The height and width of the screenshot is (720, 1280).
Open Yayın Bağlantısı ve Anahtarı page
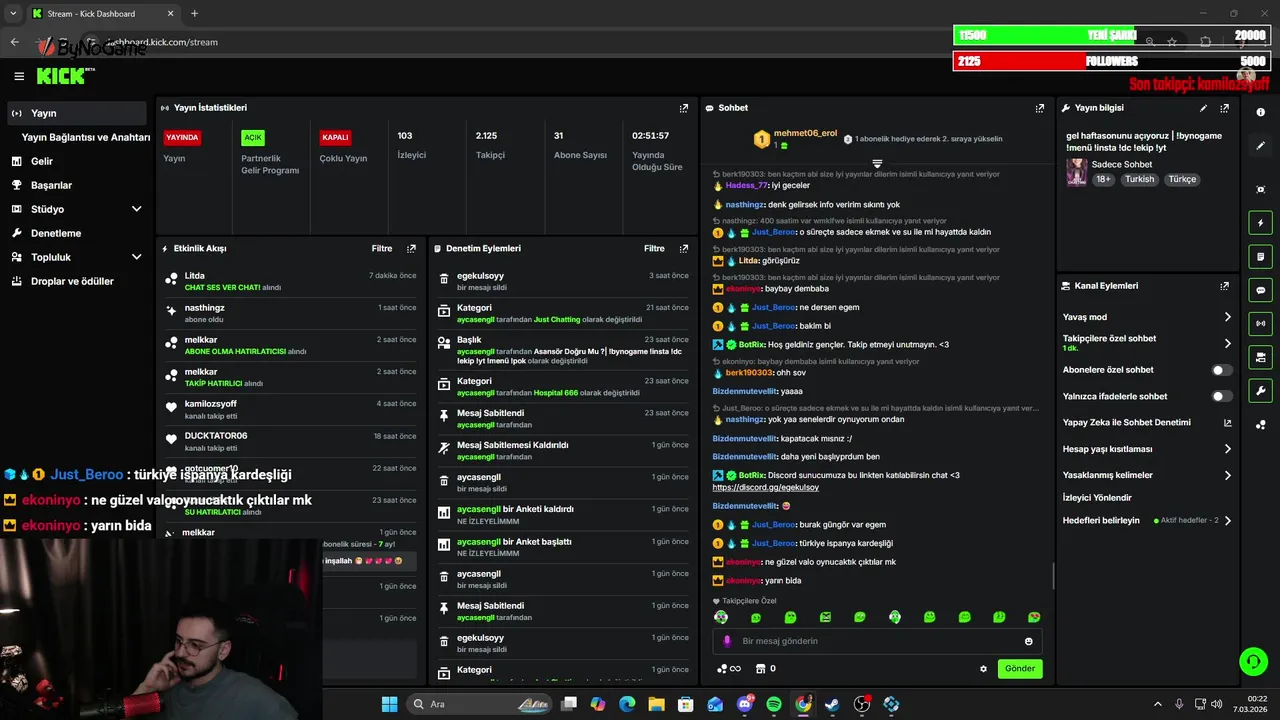click(x=86, y=137)
